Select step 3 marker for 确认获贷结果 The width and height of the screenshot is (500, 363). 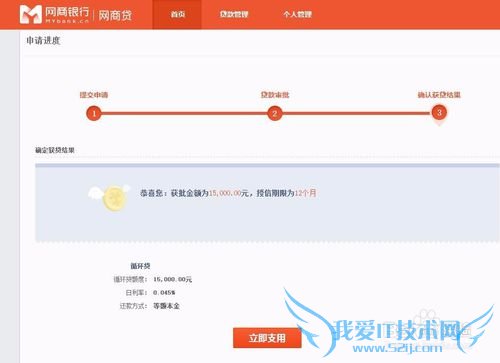coord(439,113)
